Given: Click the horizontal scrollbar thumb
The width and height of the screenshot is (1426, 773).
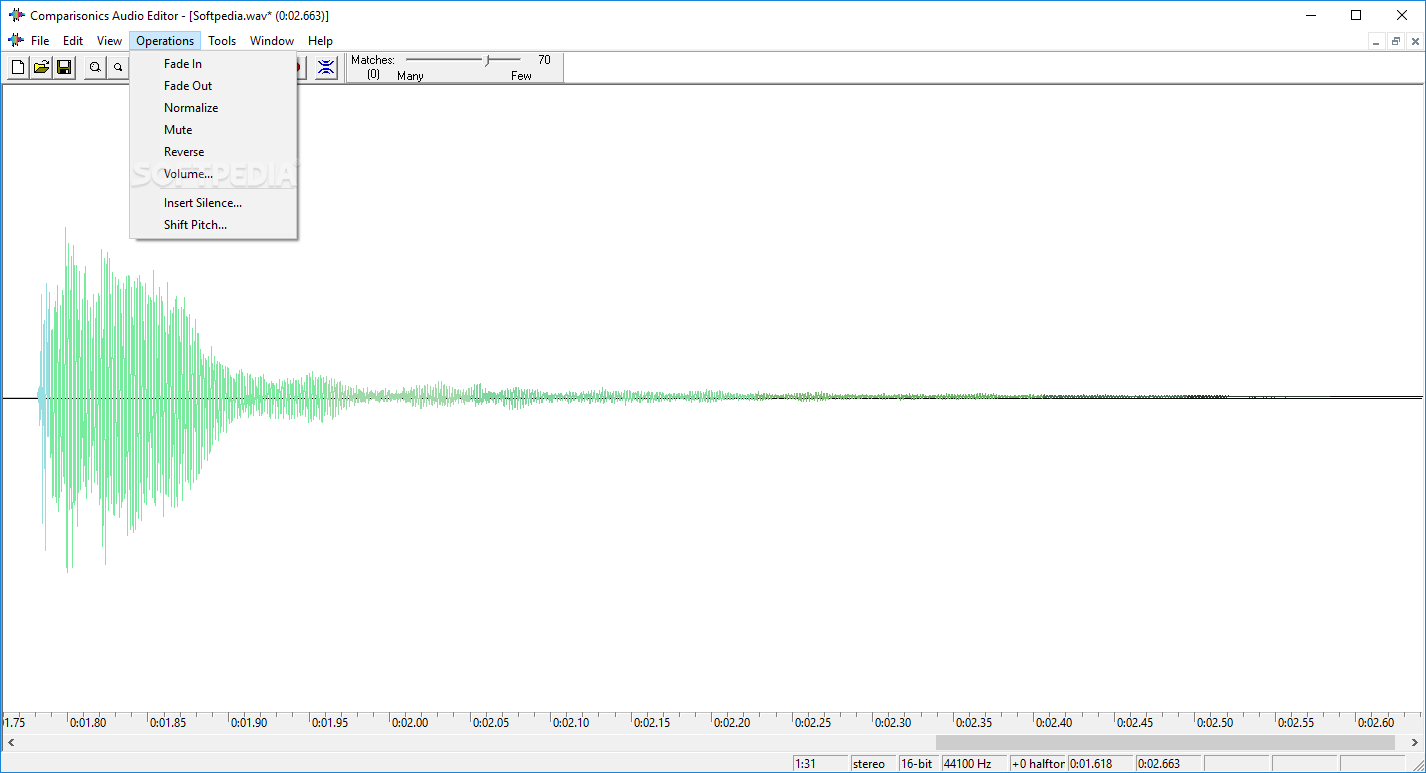Looking at the screenshot, I should pyautogui.click(x=1165, y=743).
